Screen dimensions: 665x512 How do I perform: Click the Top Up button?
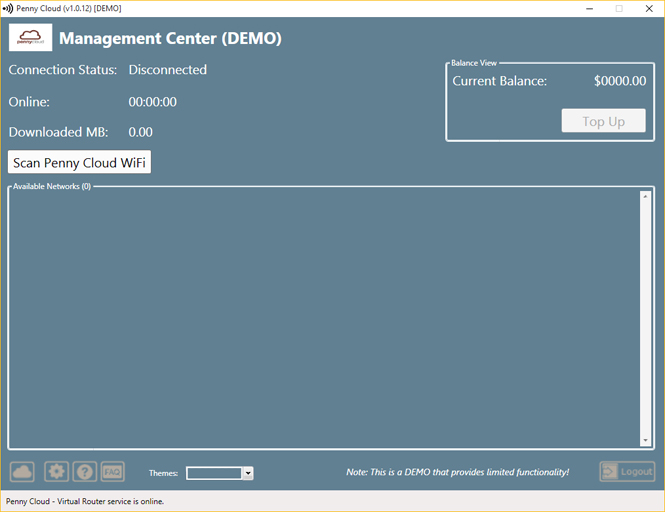coord(604,121)
